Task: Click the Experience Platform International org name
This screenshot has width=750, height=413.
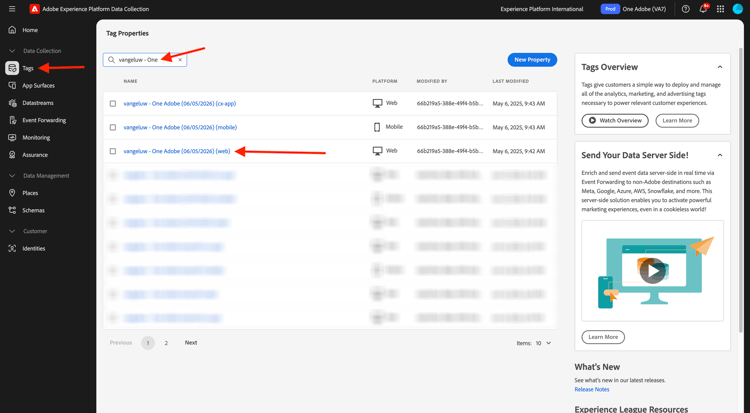Action: 541,9
